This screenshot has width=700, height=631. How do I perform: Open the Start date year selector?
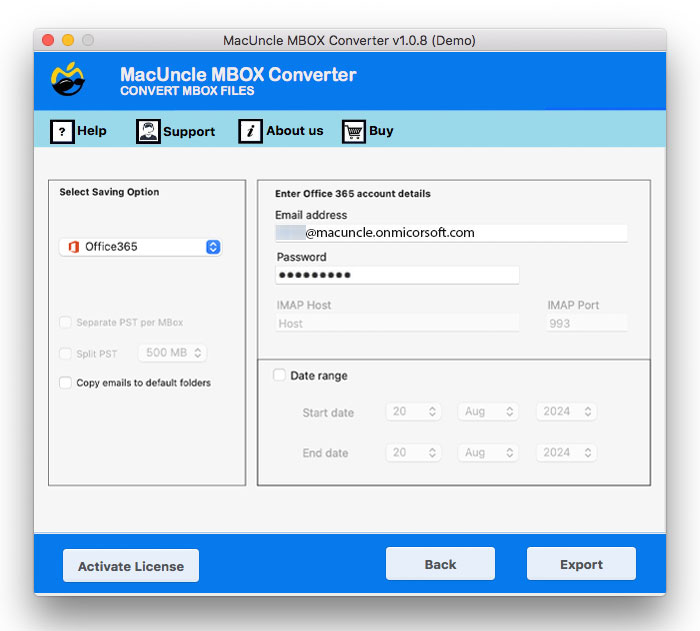coord(567,411)
